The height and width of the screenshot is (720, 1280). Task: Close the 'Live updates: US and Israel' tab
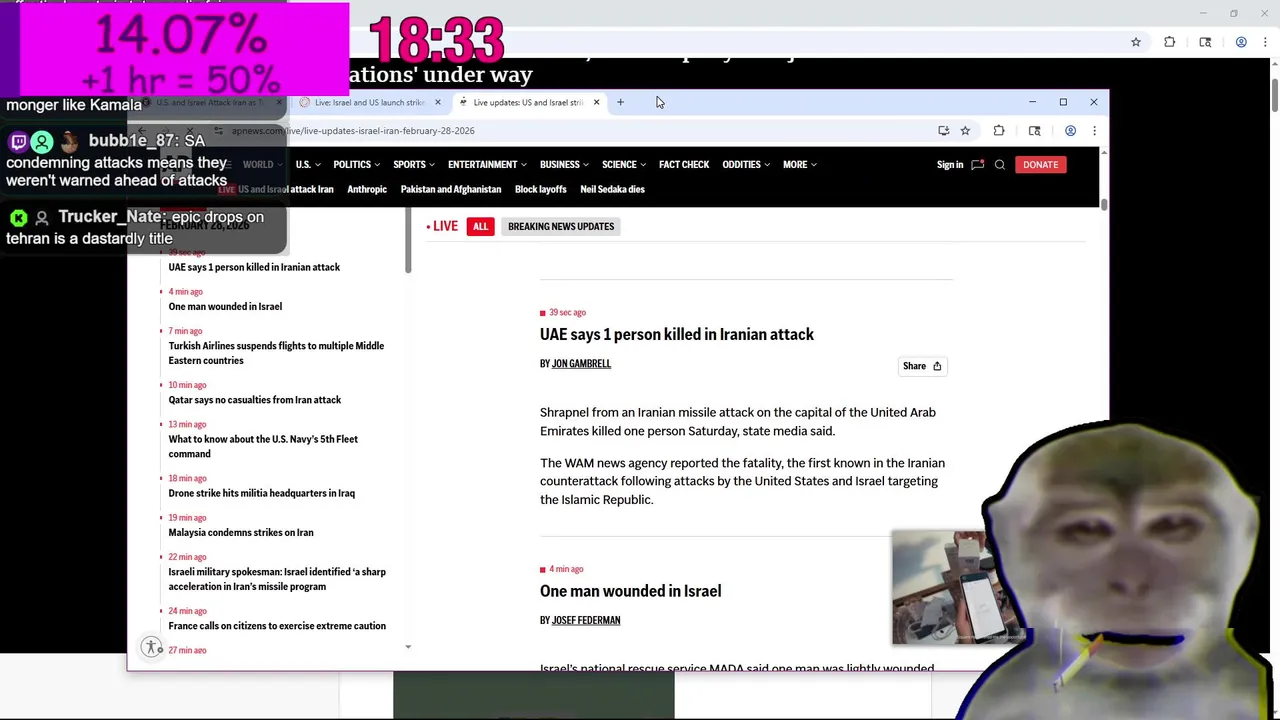[x=596, y=102]
